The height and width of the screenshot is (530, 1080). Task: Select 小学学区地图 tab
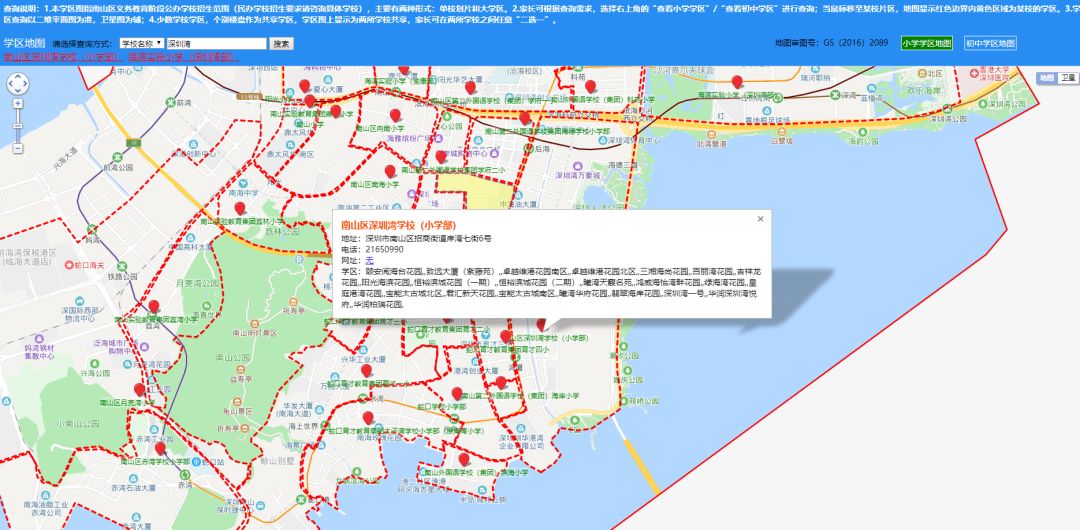click(x=927, y=43)
